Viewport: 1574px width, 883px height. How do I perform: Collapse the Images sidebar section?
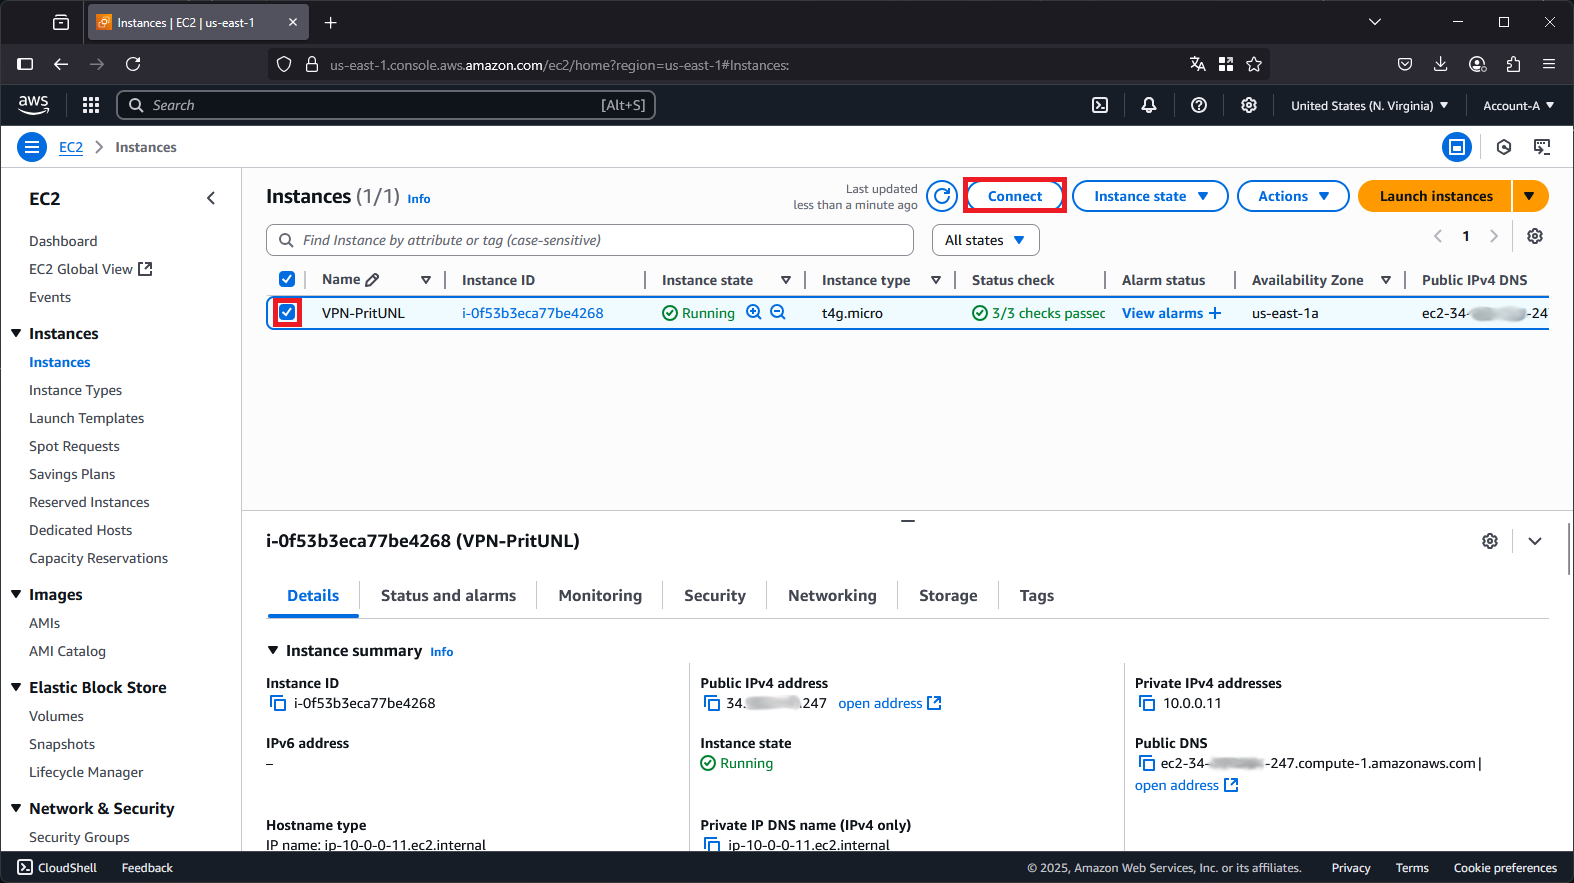click(x=16, y=594)
